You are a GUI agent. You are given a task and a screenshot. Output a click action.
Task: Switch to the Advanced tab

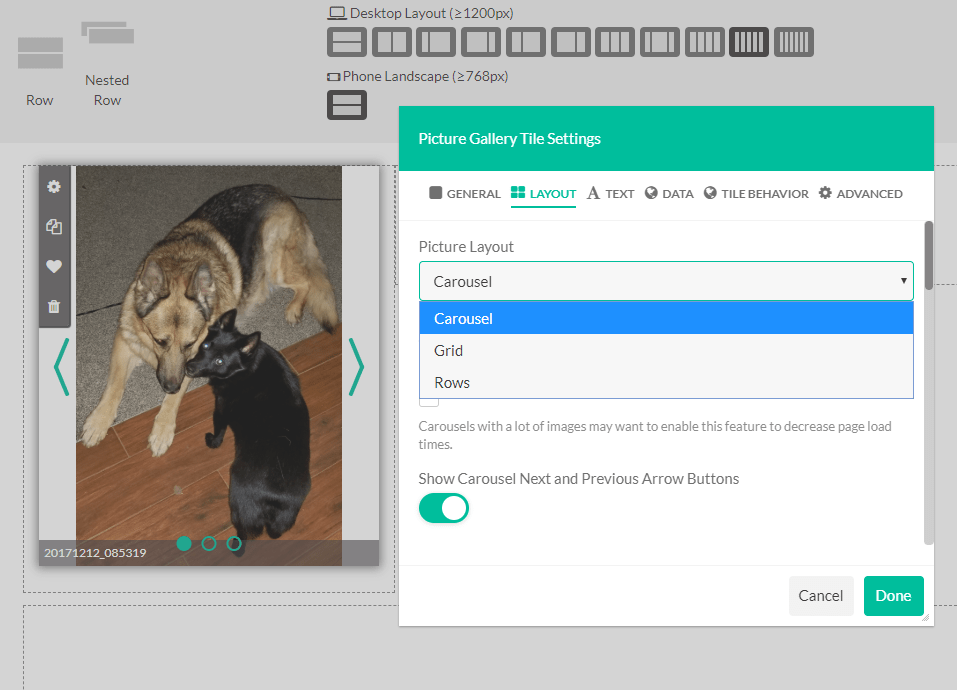861,193
